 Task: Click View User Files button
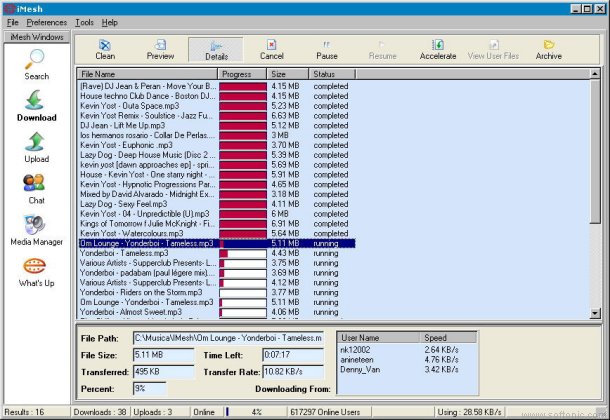pyautogui.click(x=493, y=49)
